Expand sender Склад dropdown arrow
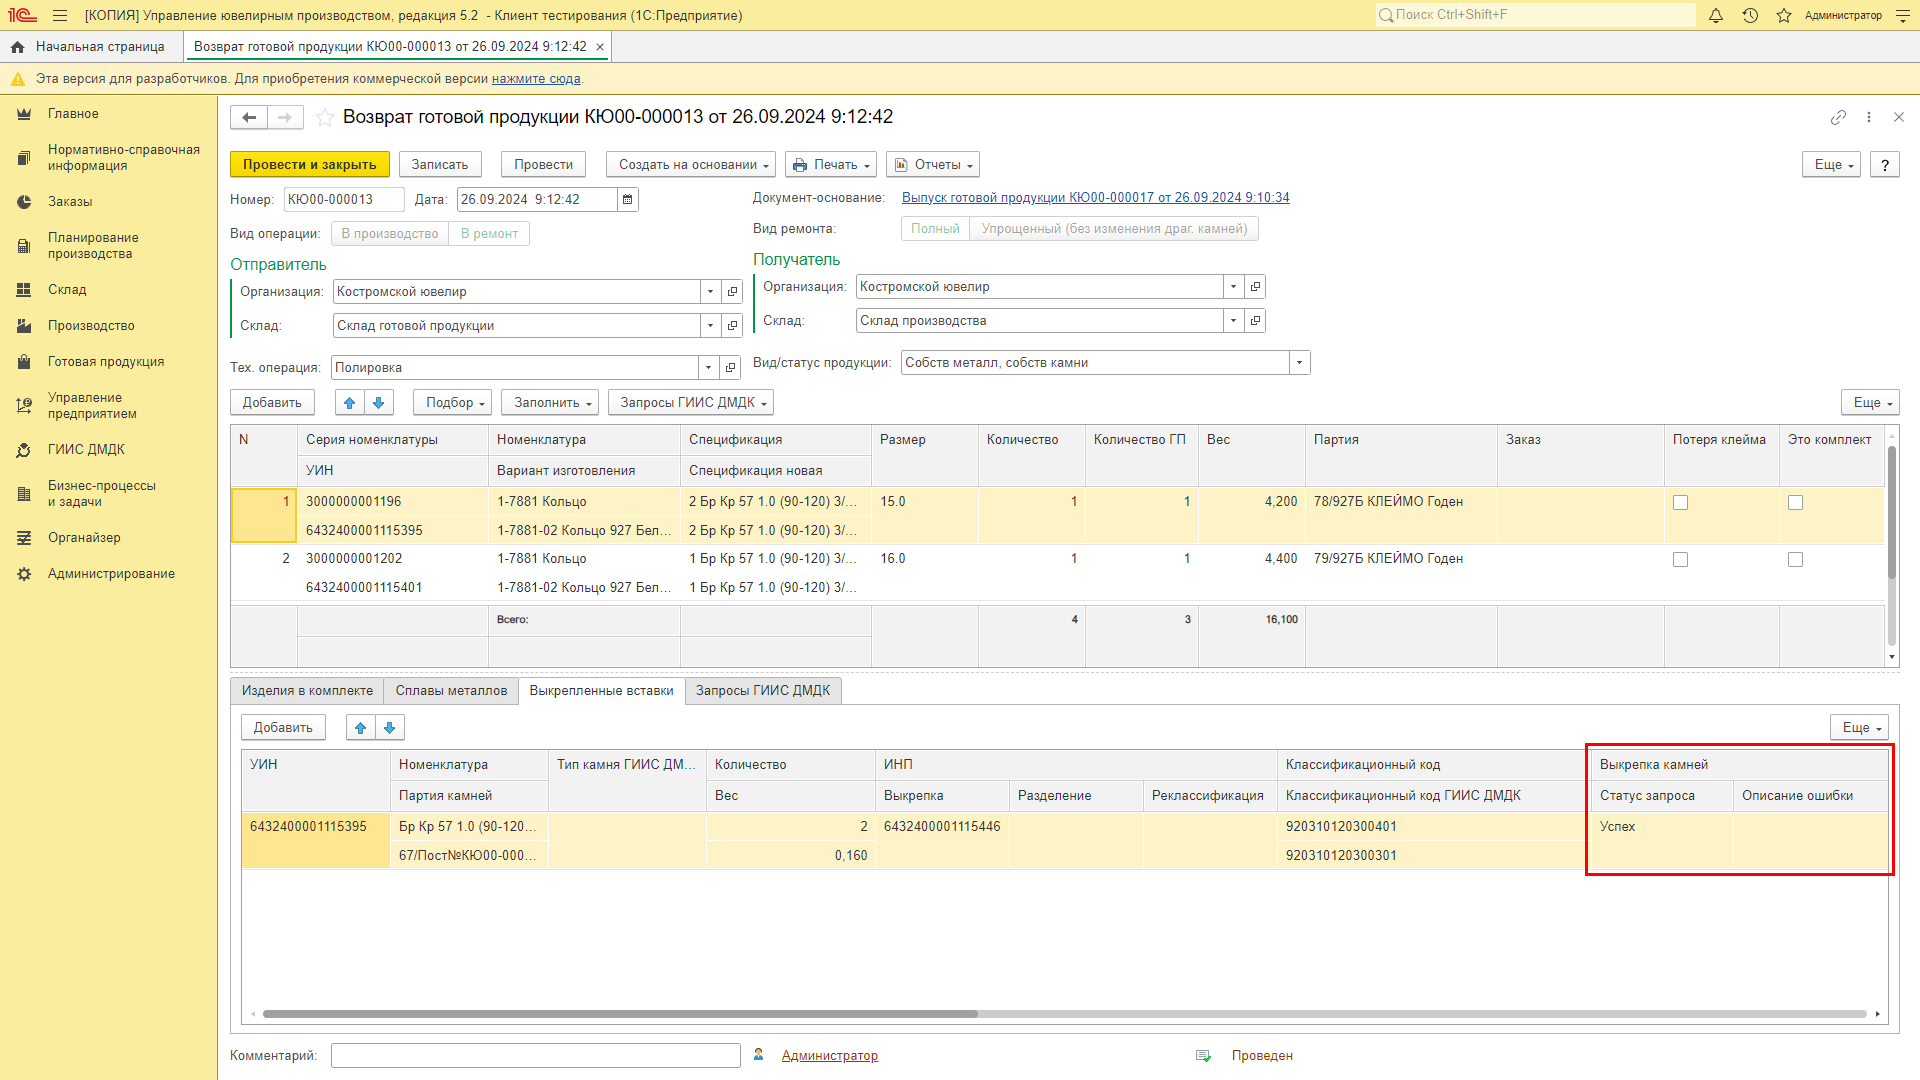The width and height of the screenshot is (1920, 1080). coord(710,326)
